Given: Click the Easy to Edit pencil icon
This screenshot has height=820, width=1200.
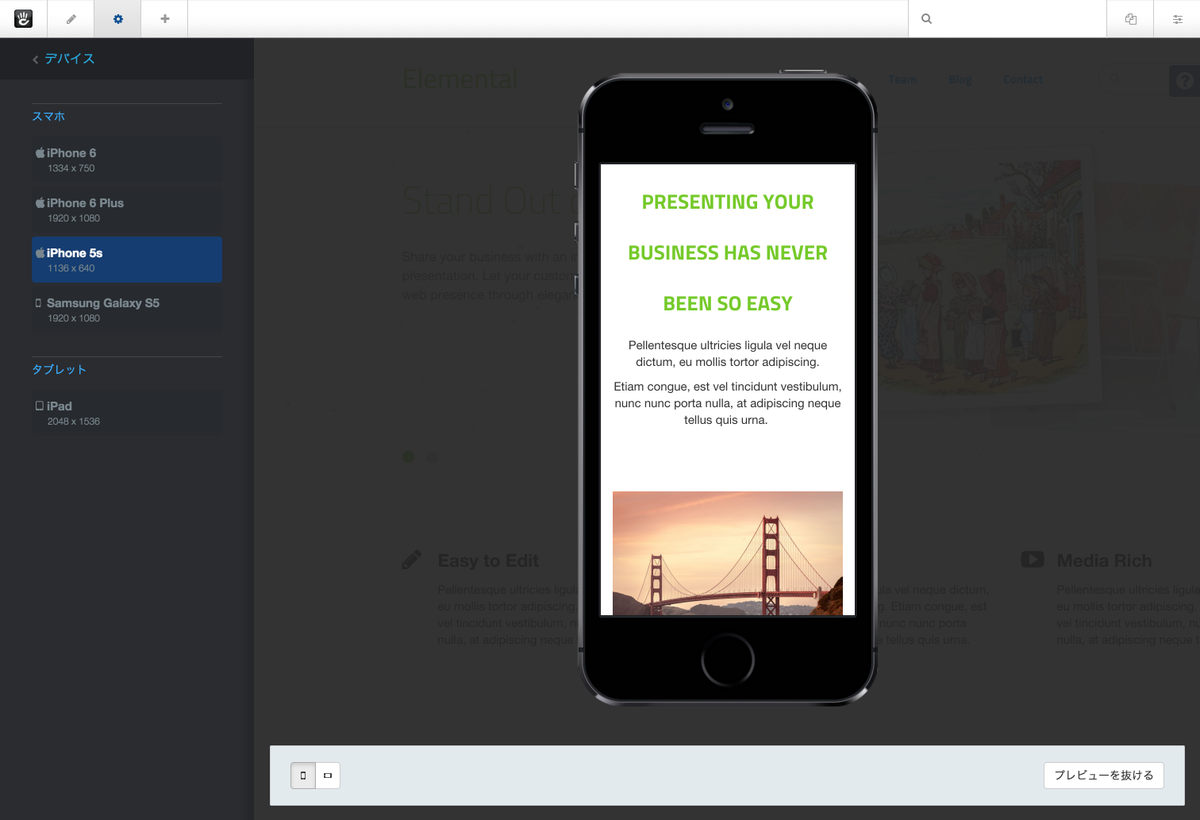Looking at the screenshot, I should [x=411, y=560].
